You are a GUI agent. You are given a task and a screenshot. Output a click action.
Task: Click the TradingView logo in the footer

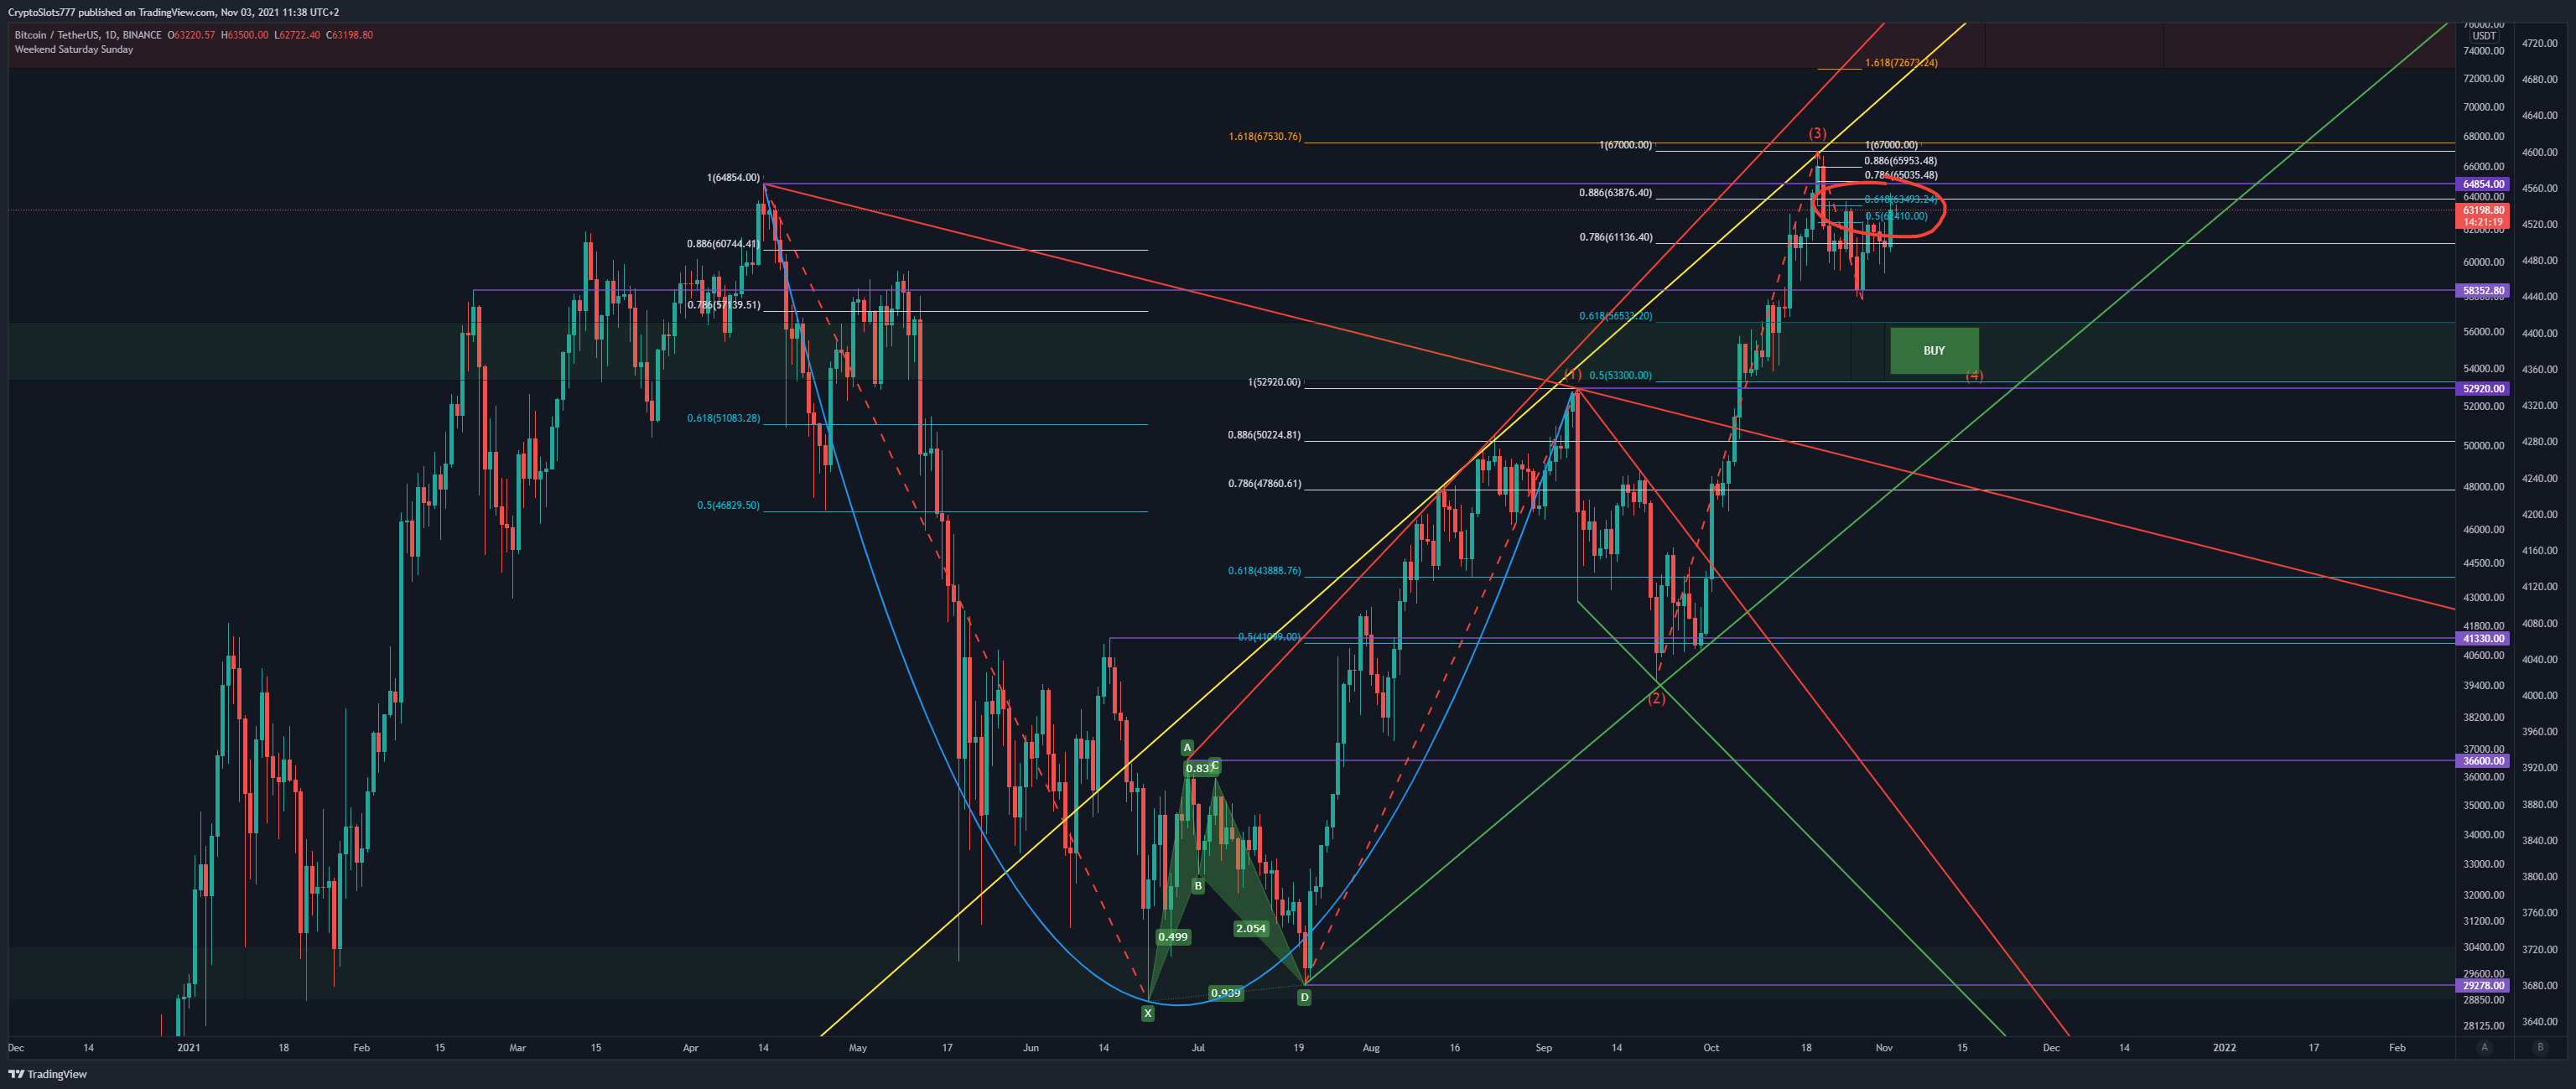47,1074
